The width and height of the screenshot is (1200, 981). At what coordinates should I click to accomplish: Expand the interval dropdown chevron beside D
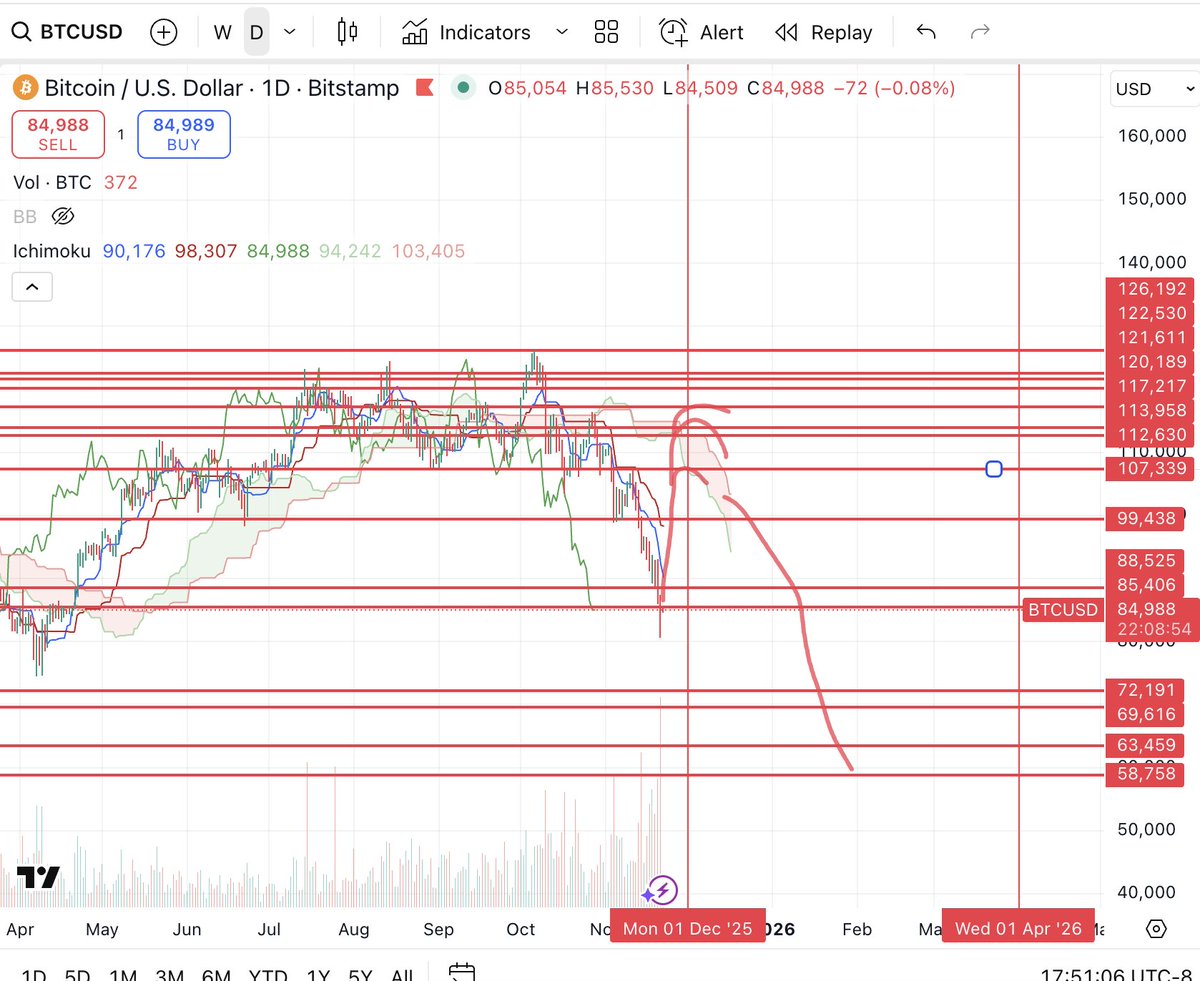[290, 32]
